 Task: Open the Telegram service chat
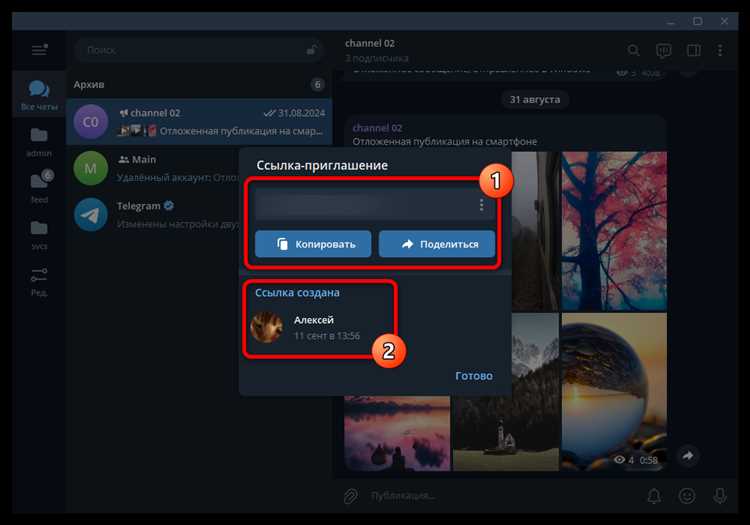[x=153, y=215]
